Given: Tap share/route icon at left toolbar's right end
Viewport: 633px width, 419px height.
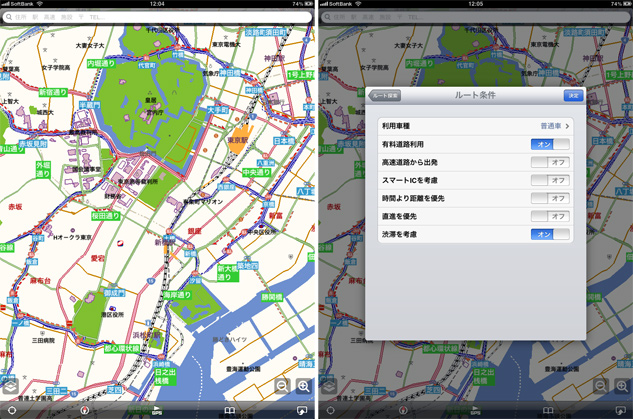Looking at the screenshot, I should [302, 411].
